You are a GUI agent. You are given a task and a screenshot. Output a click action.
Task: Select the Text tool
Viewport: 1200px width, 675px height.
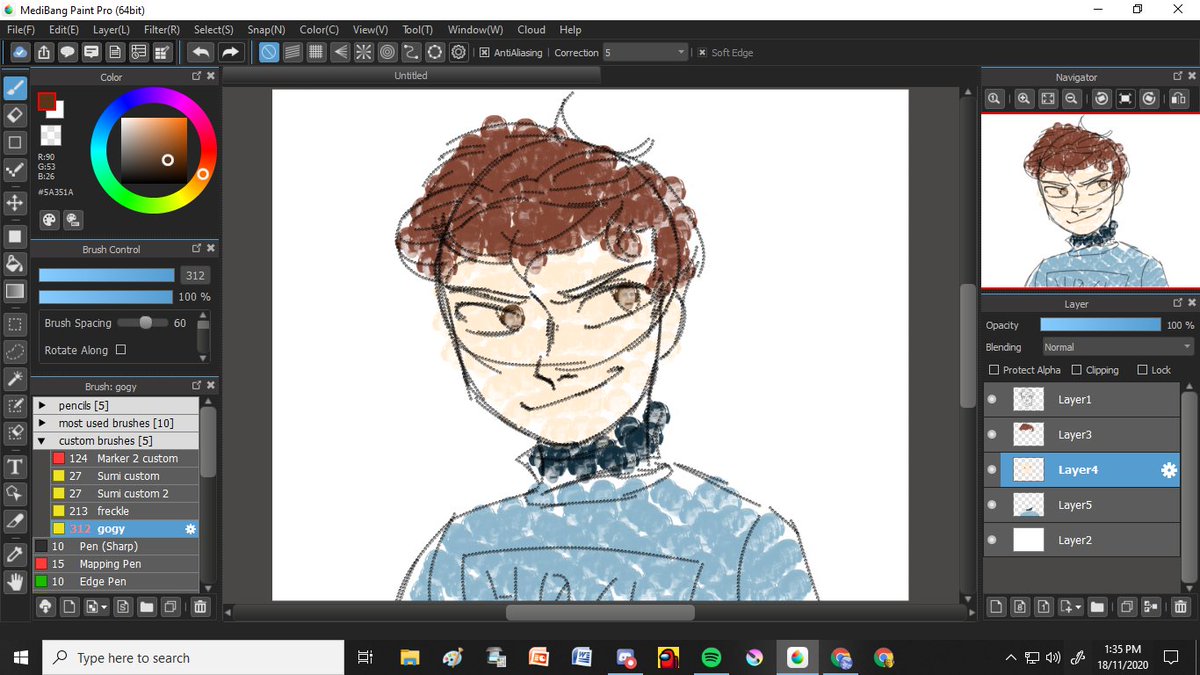pyautogui.click(x=15, y=467)
